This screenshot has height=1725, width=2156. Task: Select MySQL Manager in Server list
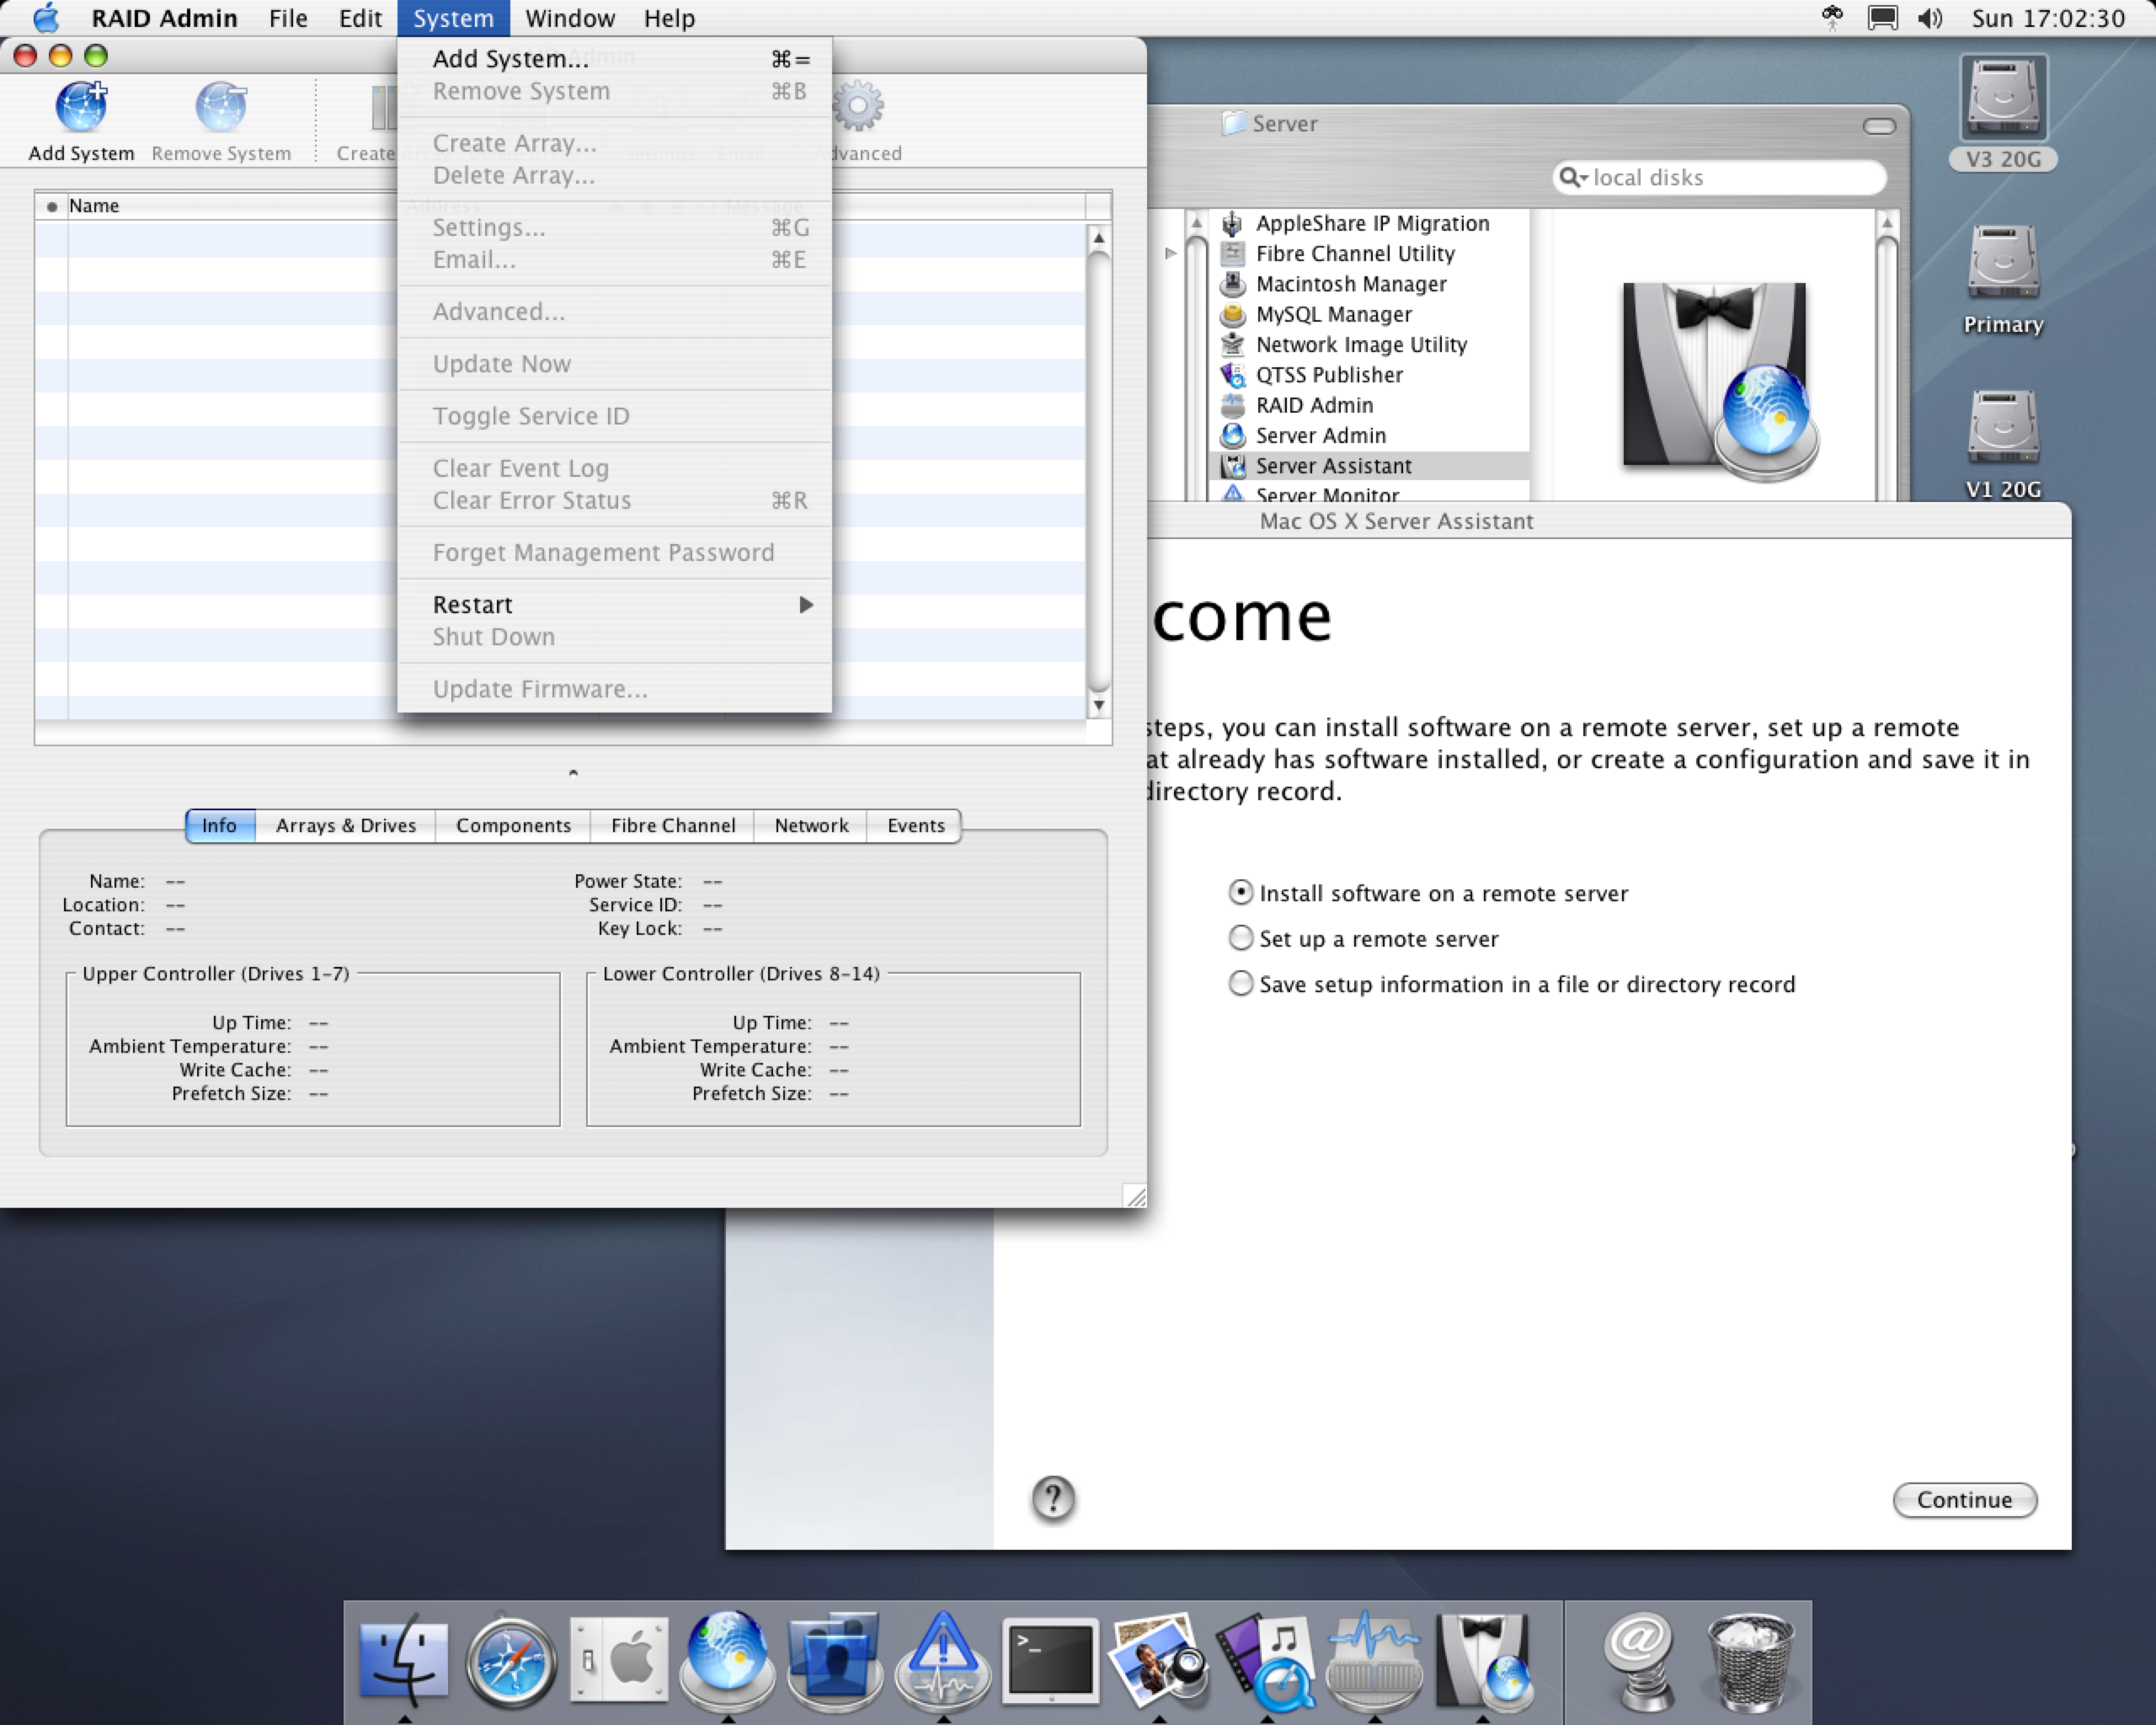[x=1333, y=314]
